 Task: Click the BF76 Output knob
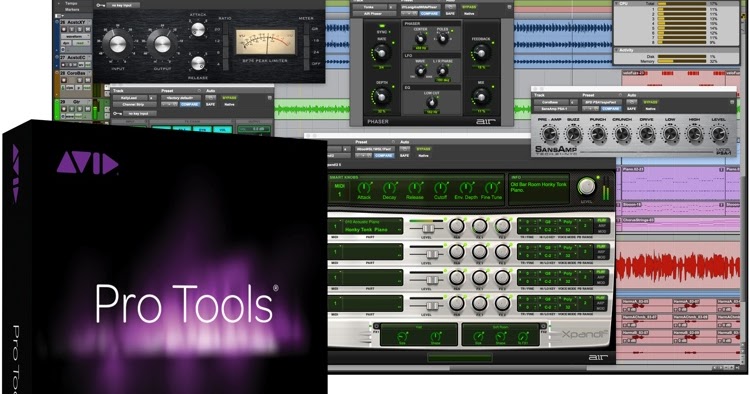point(162,44)
